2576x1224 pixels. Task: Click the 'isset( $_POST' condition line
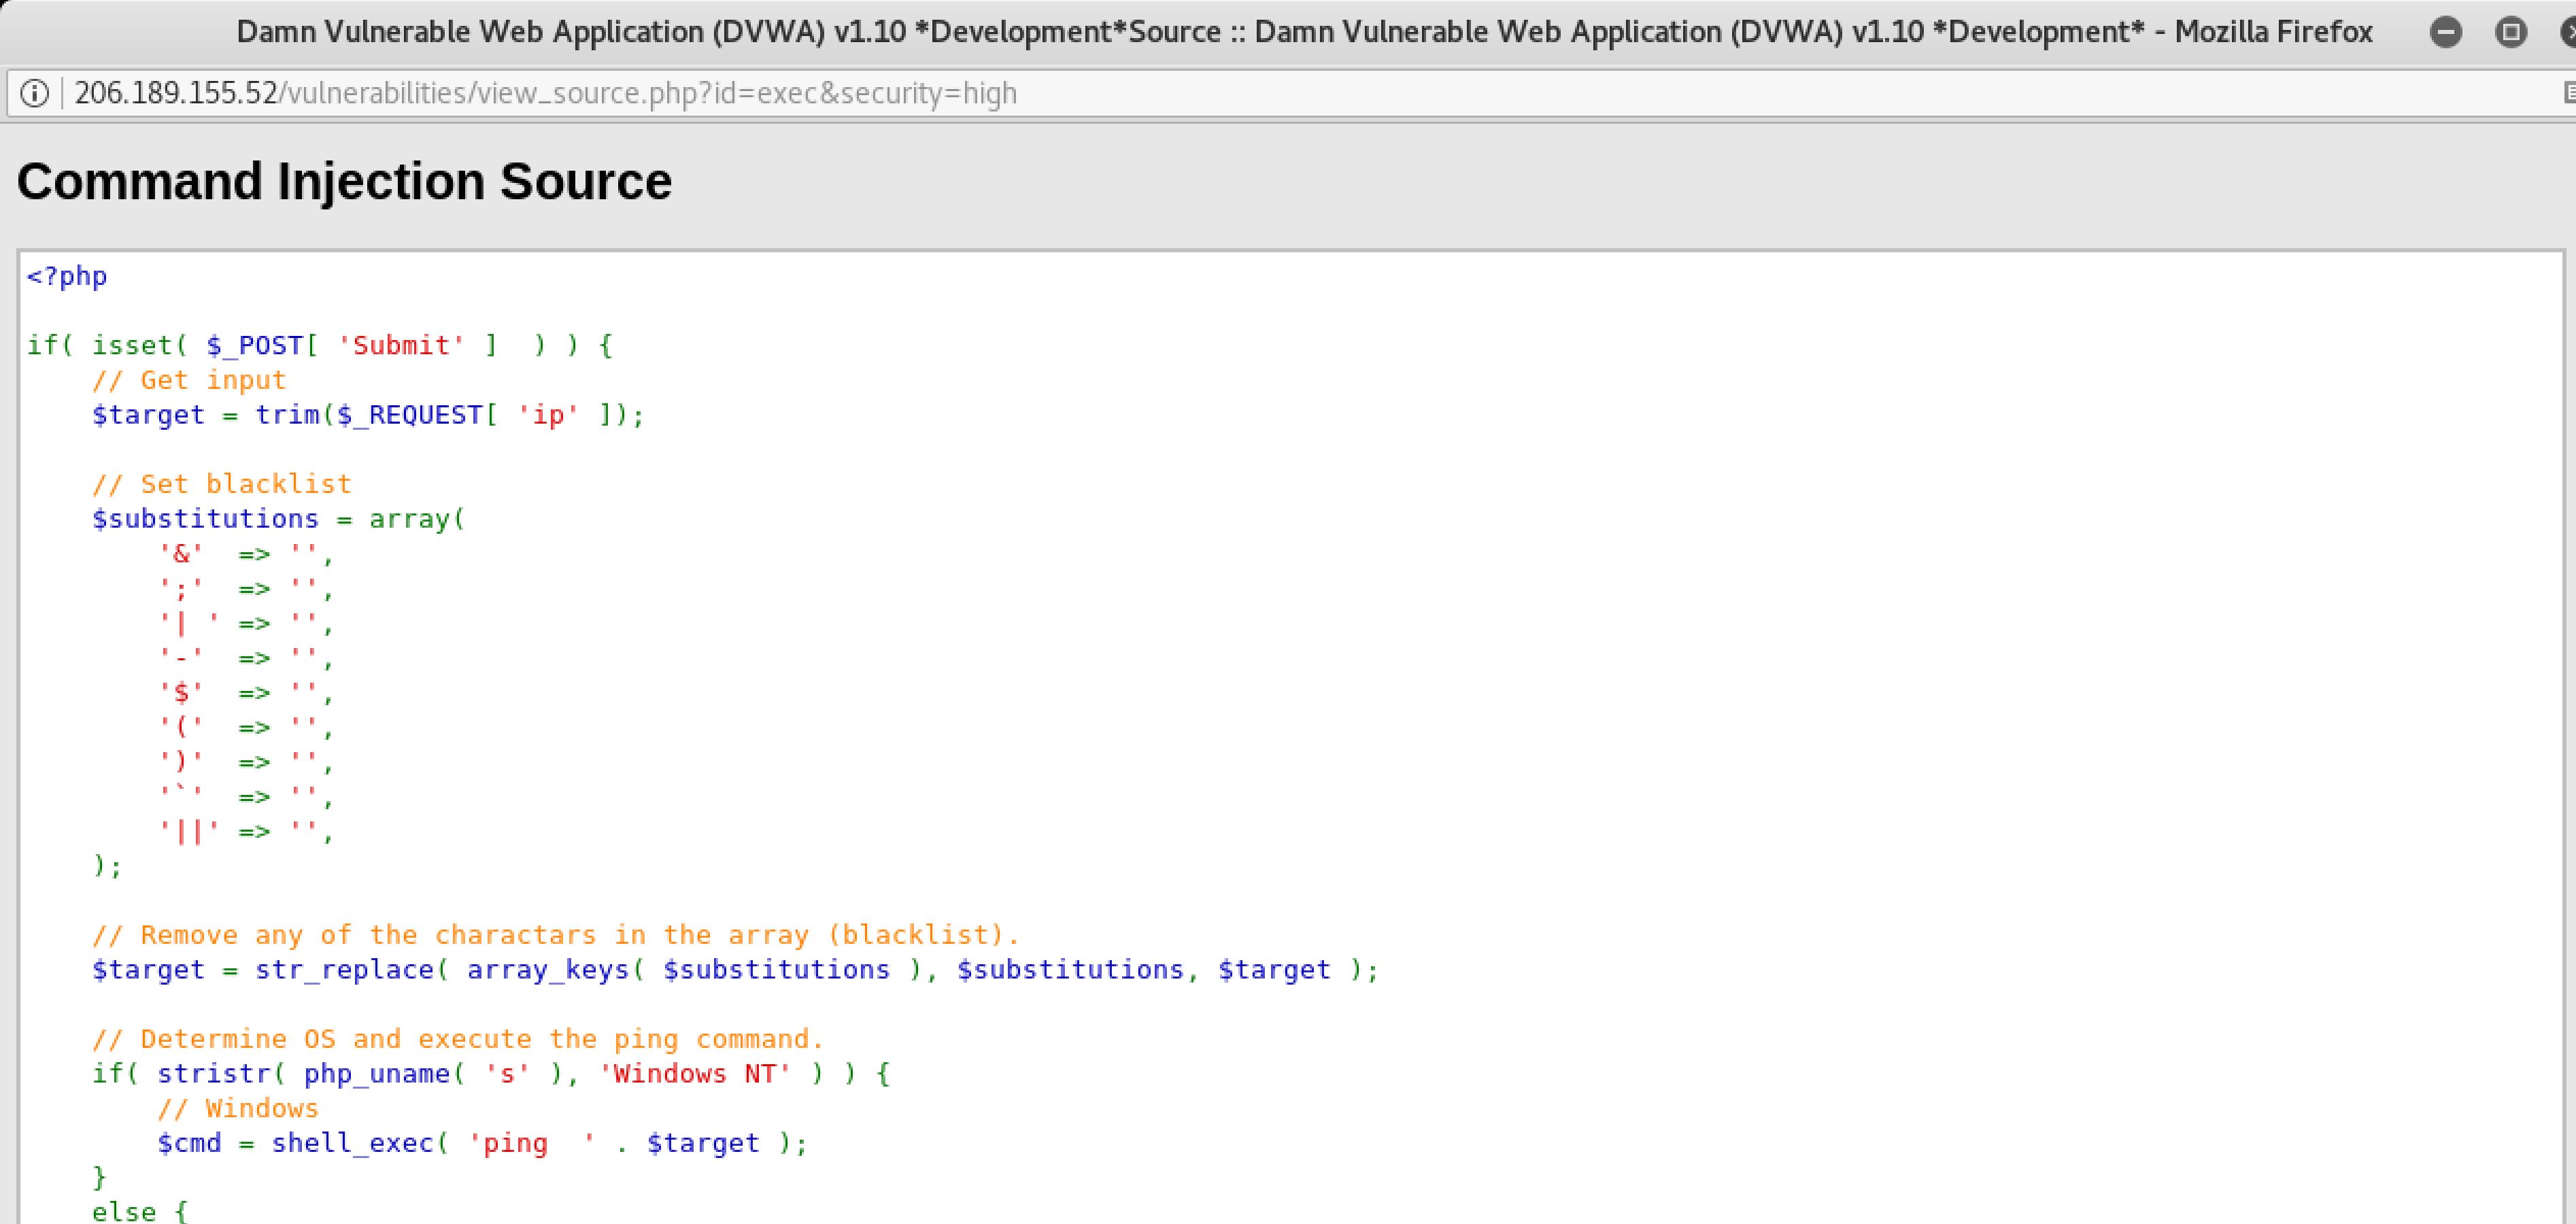click(319, 346)
